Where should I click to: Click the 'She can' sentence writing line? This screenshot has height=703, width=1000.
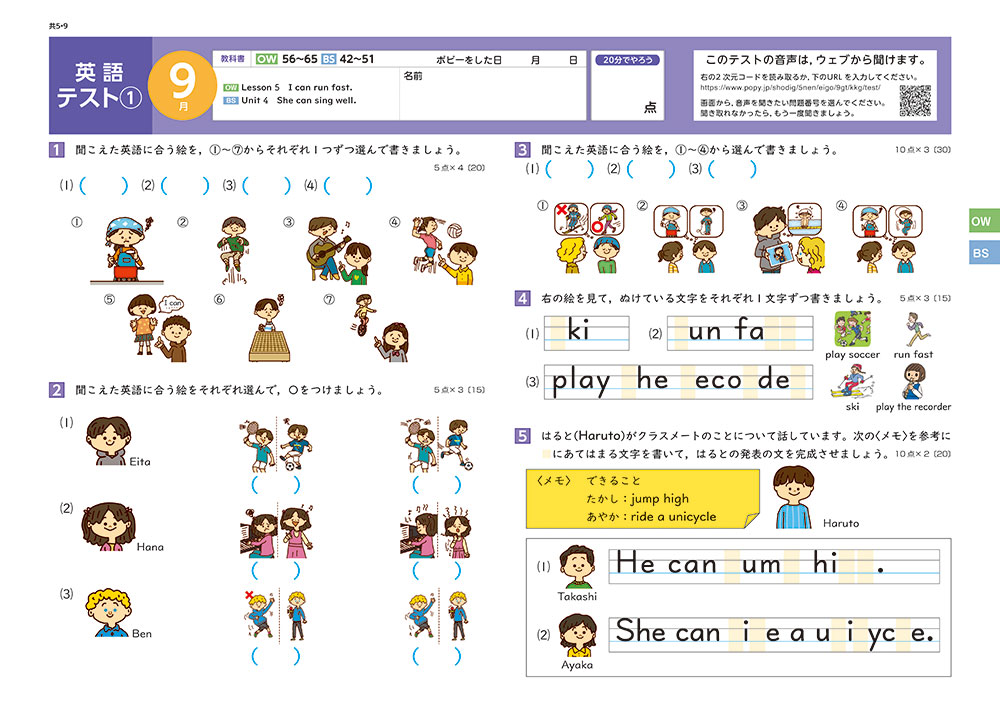(x=774, y=635)
